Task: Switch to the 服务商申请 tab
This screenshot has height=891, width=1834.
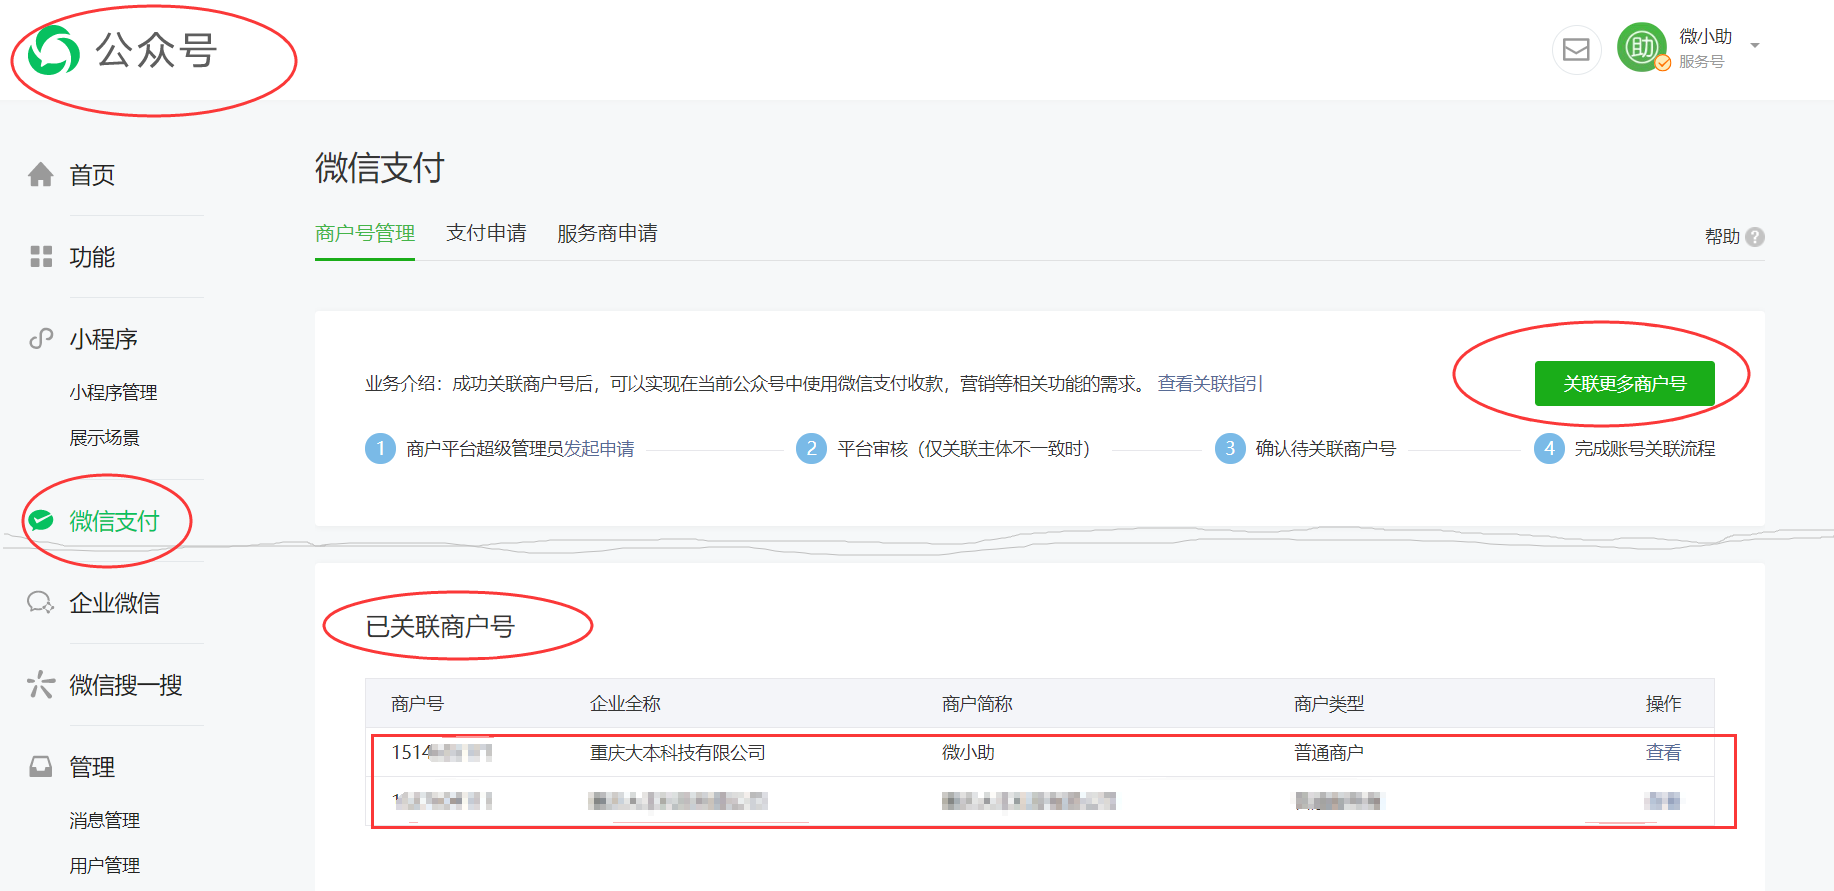Action: [x=607, y=233]
